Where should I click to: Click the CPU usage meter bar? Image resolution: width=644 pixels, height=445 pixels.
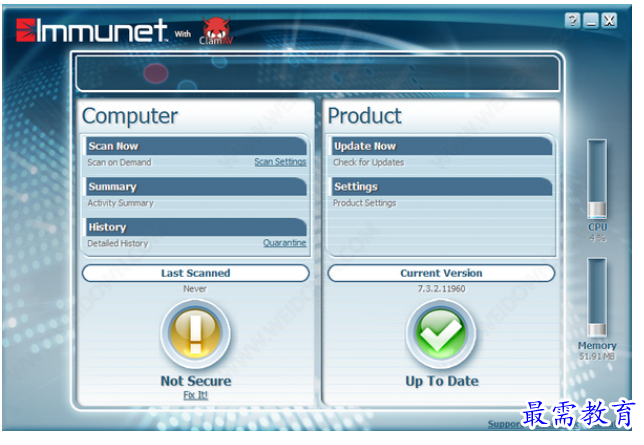click(x=597, y=179)
